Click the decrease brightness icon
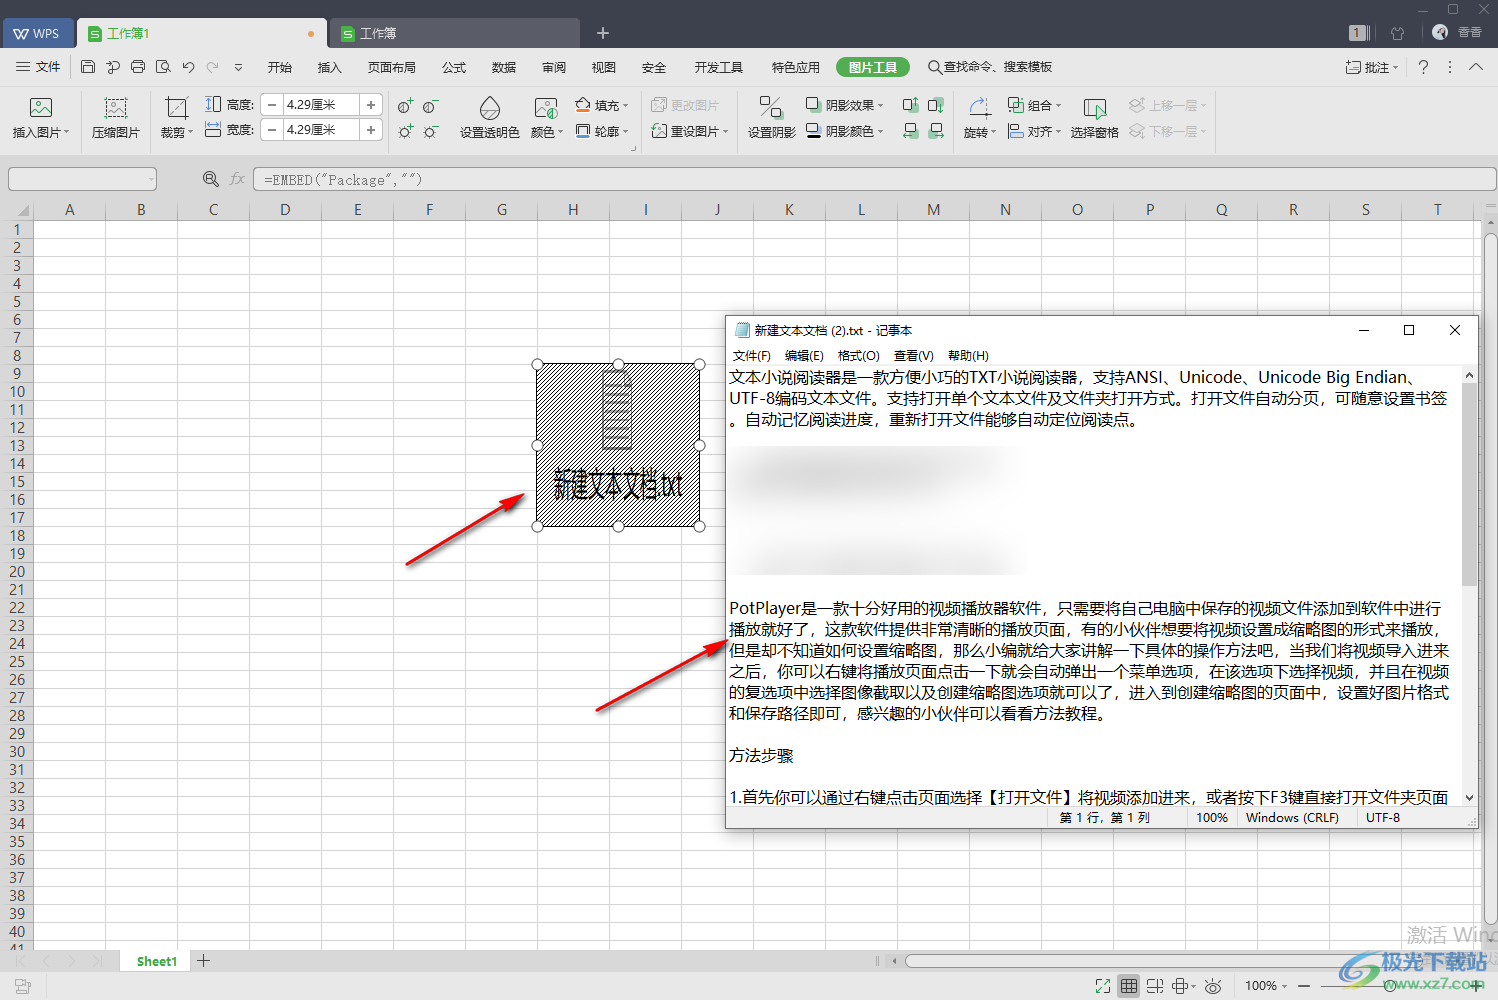This screenshot has width=1498, height=1000. coord(431,131)
